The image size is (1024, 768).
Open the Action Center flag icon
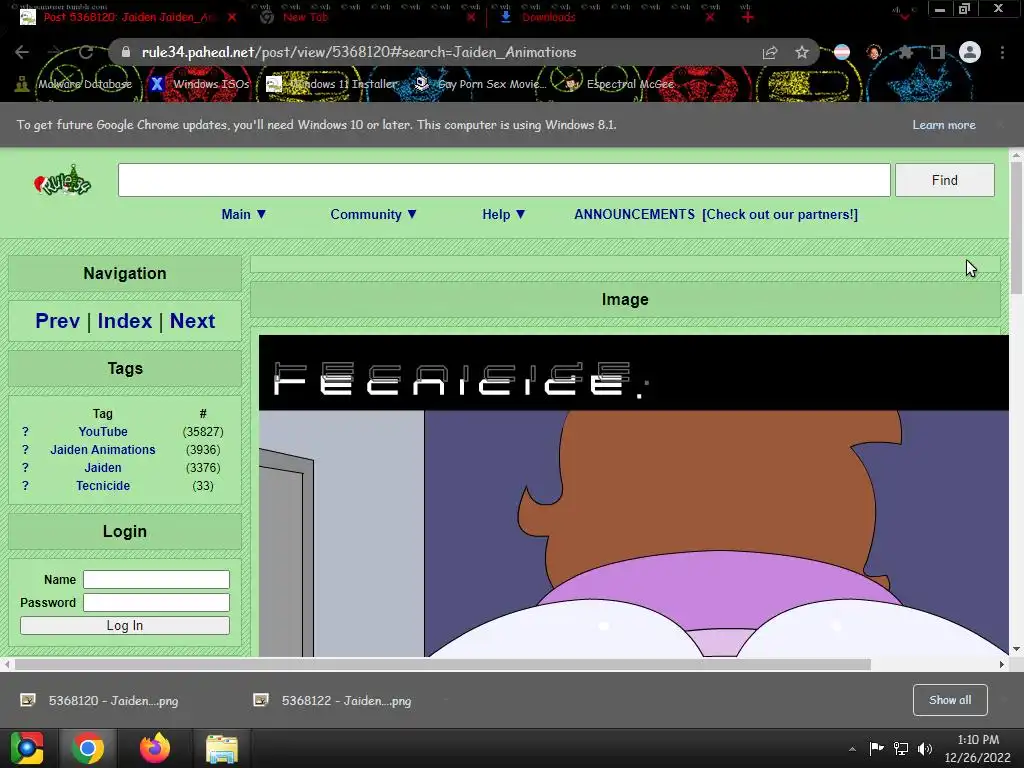click(876, 748)
